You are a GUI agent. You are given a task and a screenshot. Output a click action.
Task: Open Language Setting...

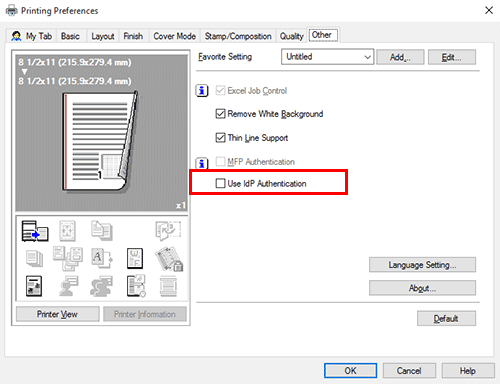[422, 265]
